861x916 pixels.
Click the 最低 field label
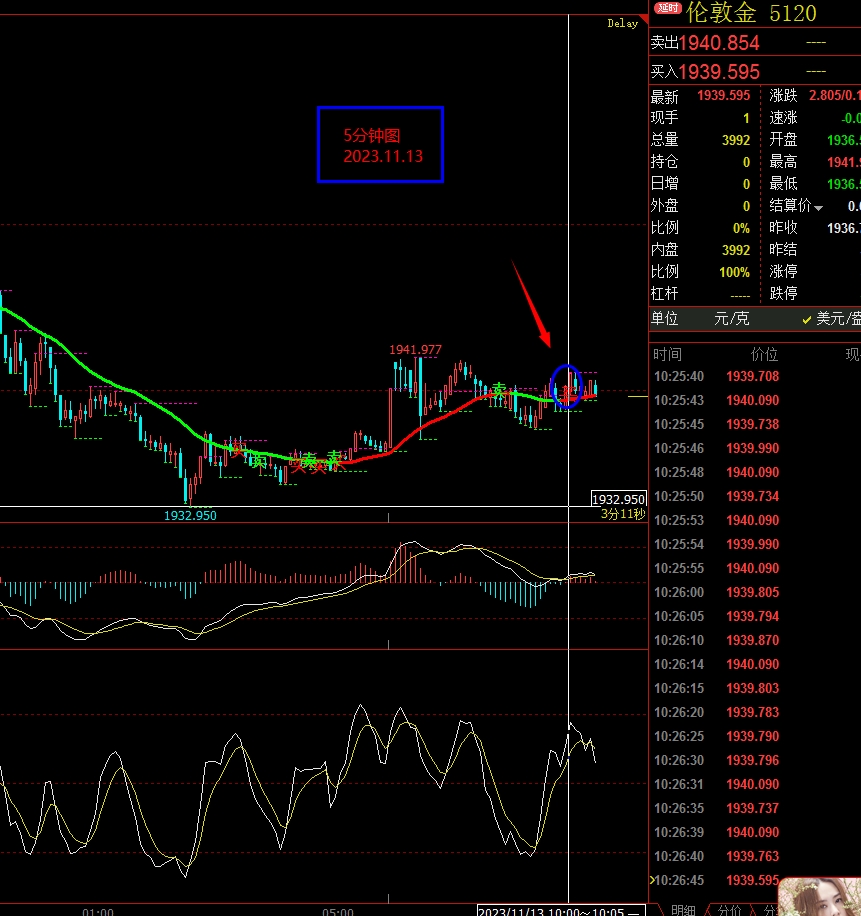pos(783,184)
